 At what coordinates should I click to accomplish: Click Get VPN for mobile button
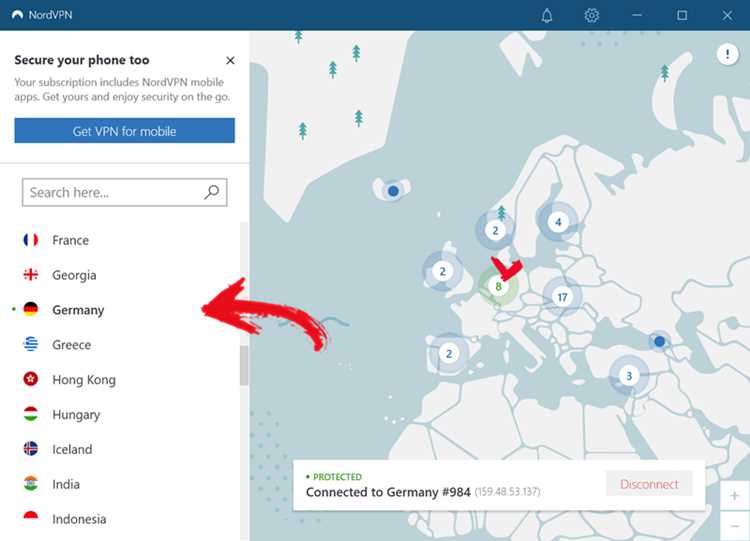[x=124, y=131]
